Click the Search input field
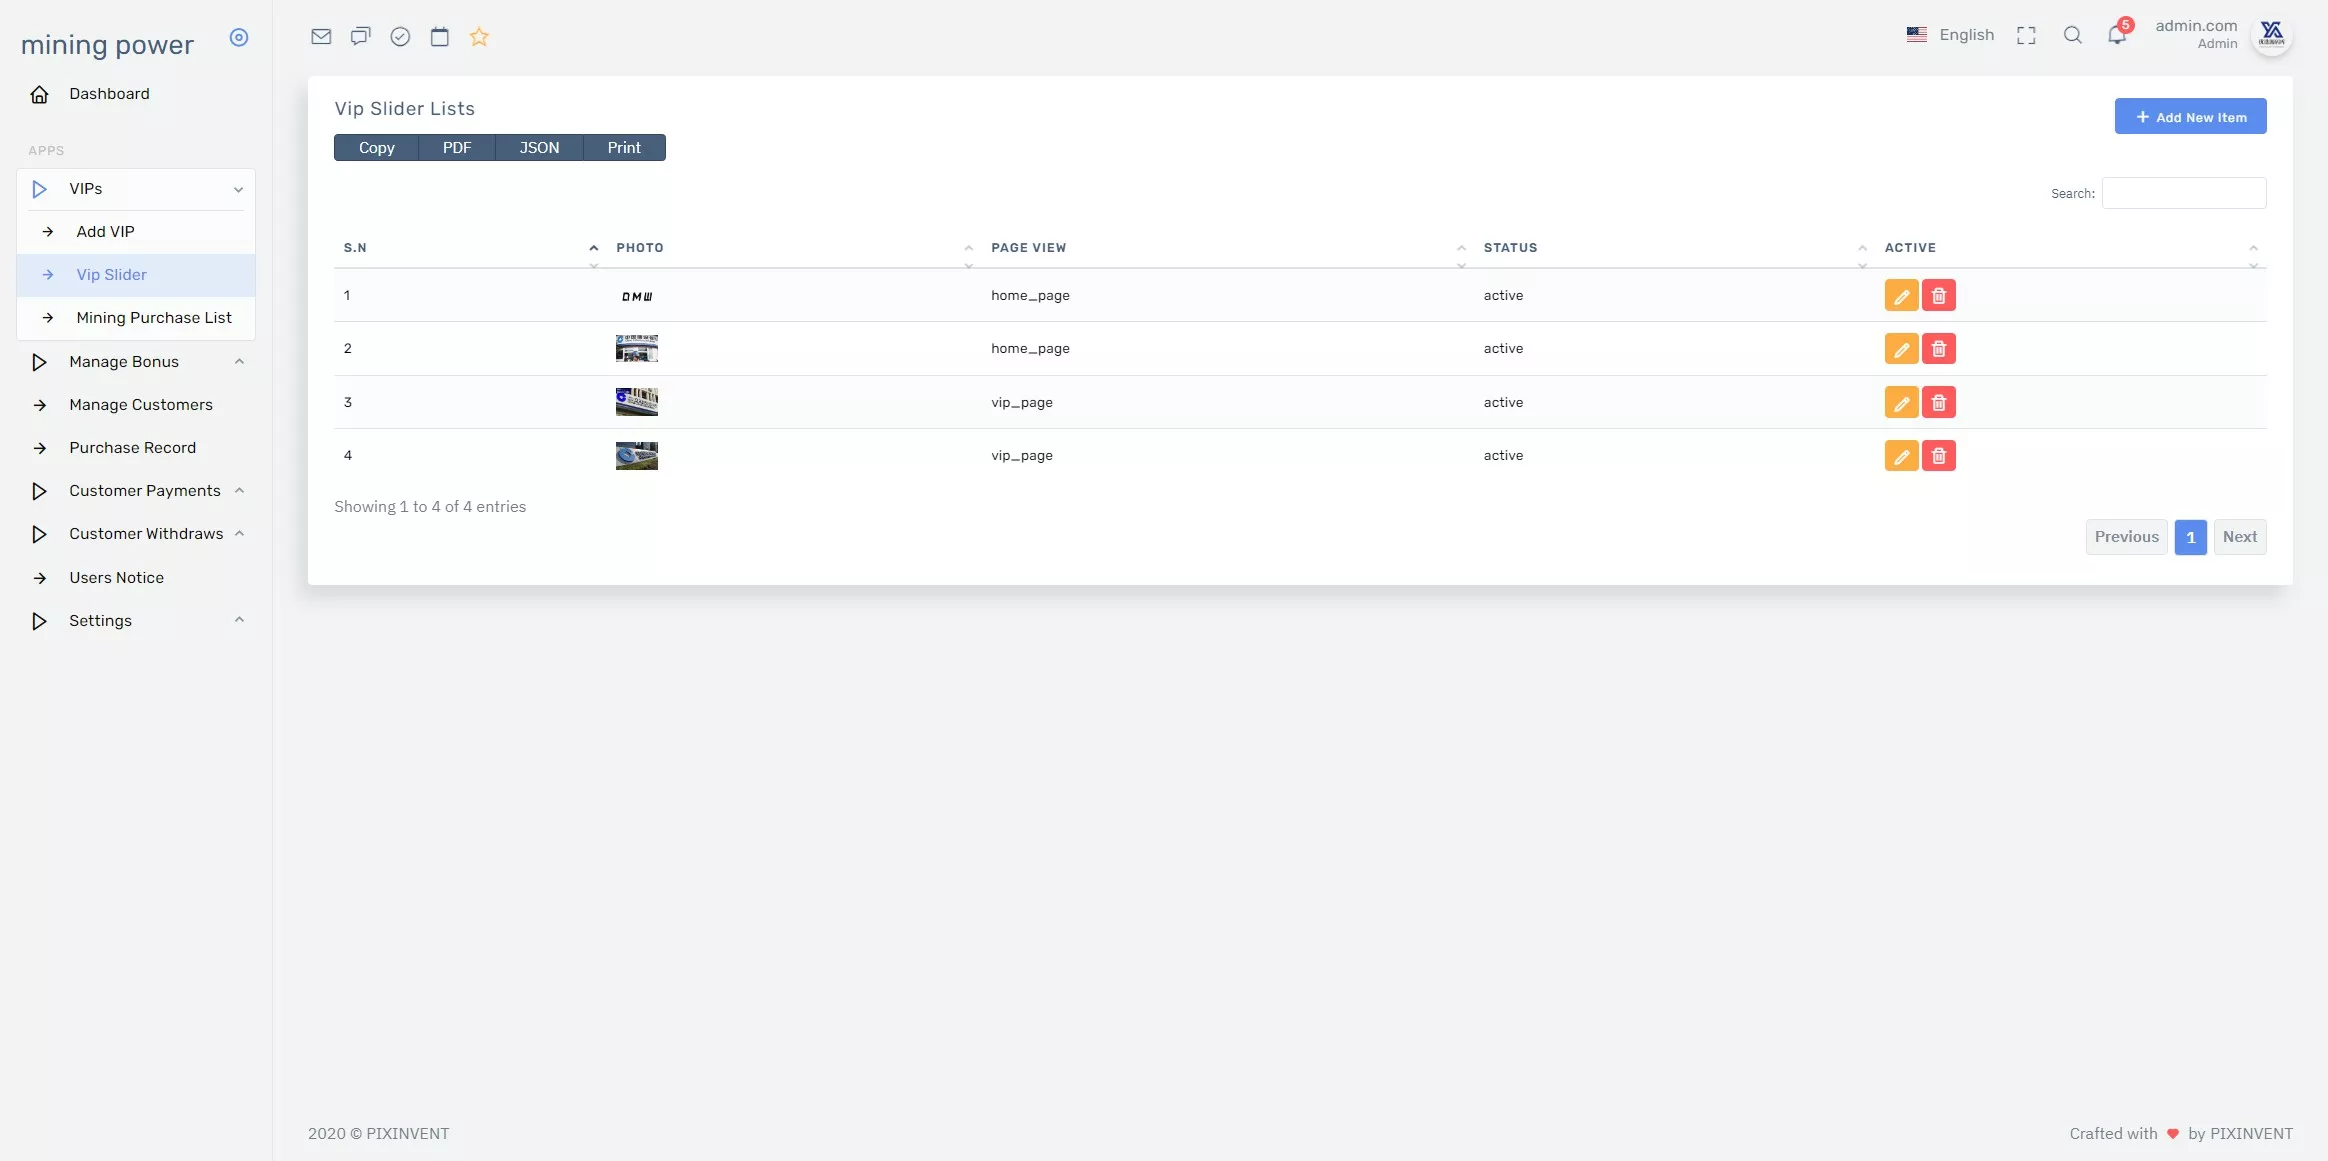 pos(2183,193)
